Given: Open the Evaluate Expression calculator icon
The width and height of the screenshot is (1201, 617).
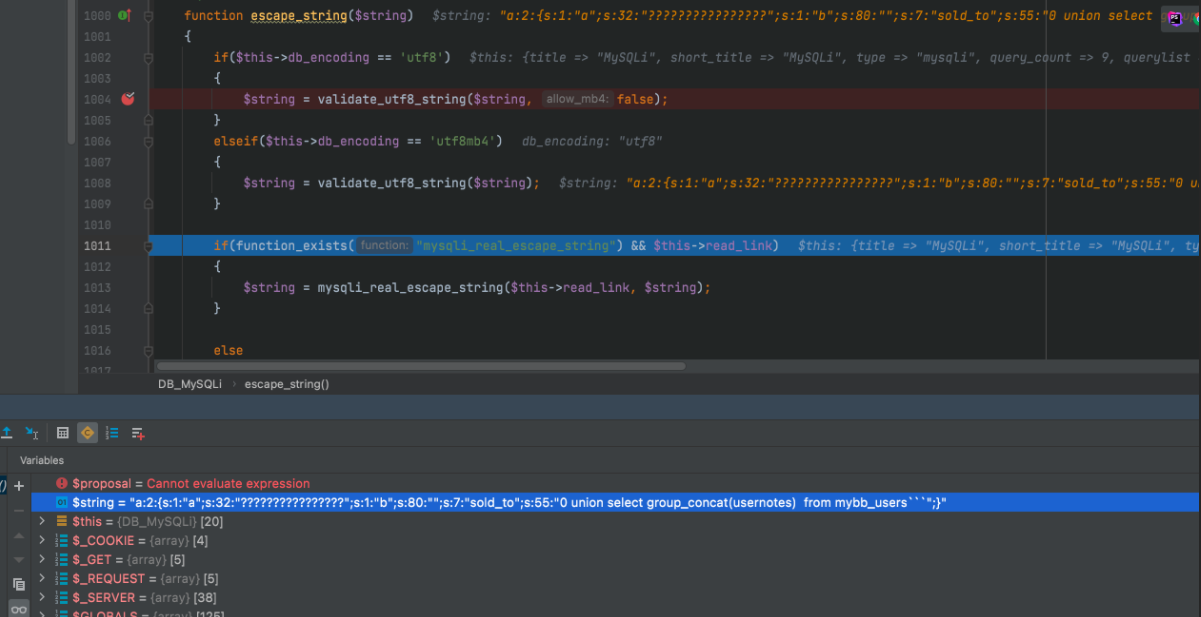Looking at the screenshot, I should coord(63,432).
